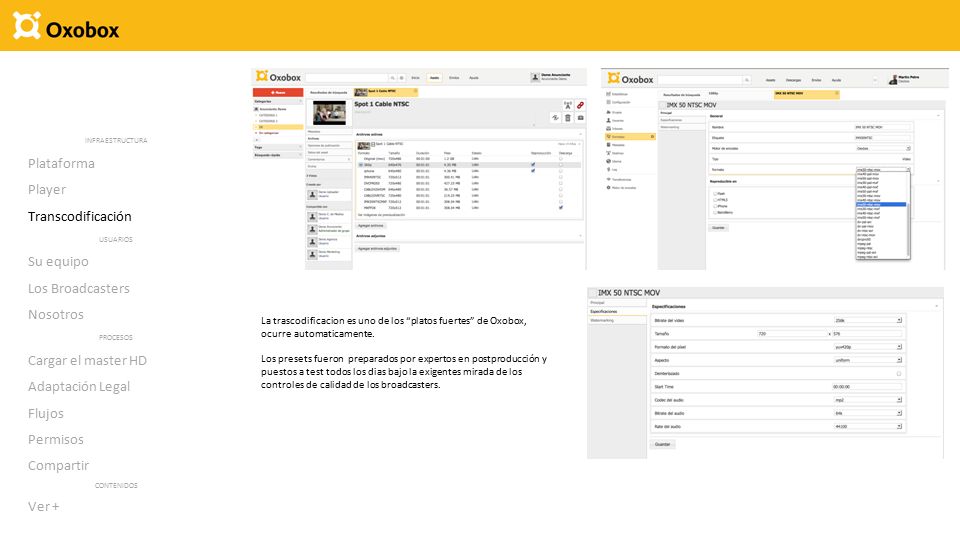Click the Usuarios person icon in the right sidebar
The image size is (960, 540).
pyautogui.click(x=609, y=120)
